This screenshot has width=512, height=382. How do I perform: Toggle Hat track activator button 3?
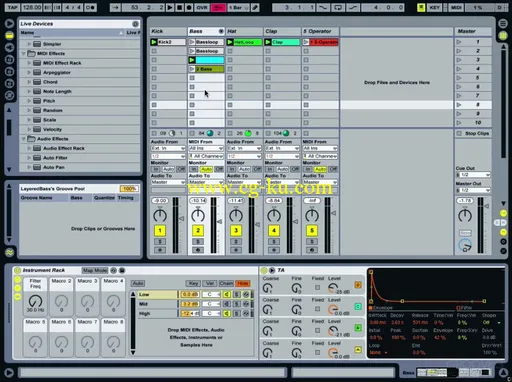[x=236, y=230]
